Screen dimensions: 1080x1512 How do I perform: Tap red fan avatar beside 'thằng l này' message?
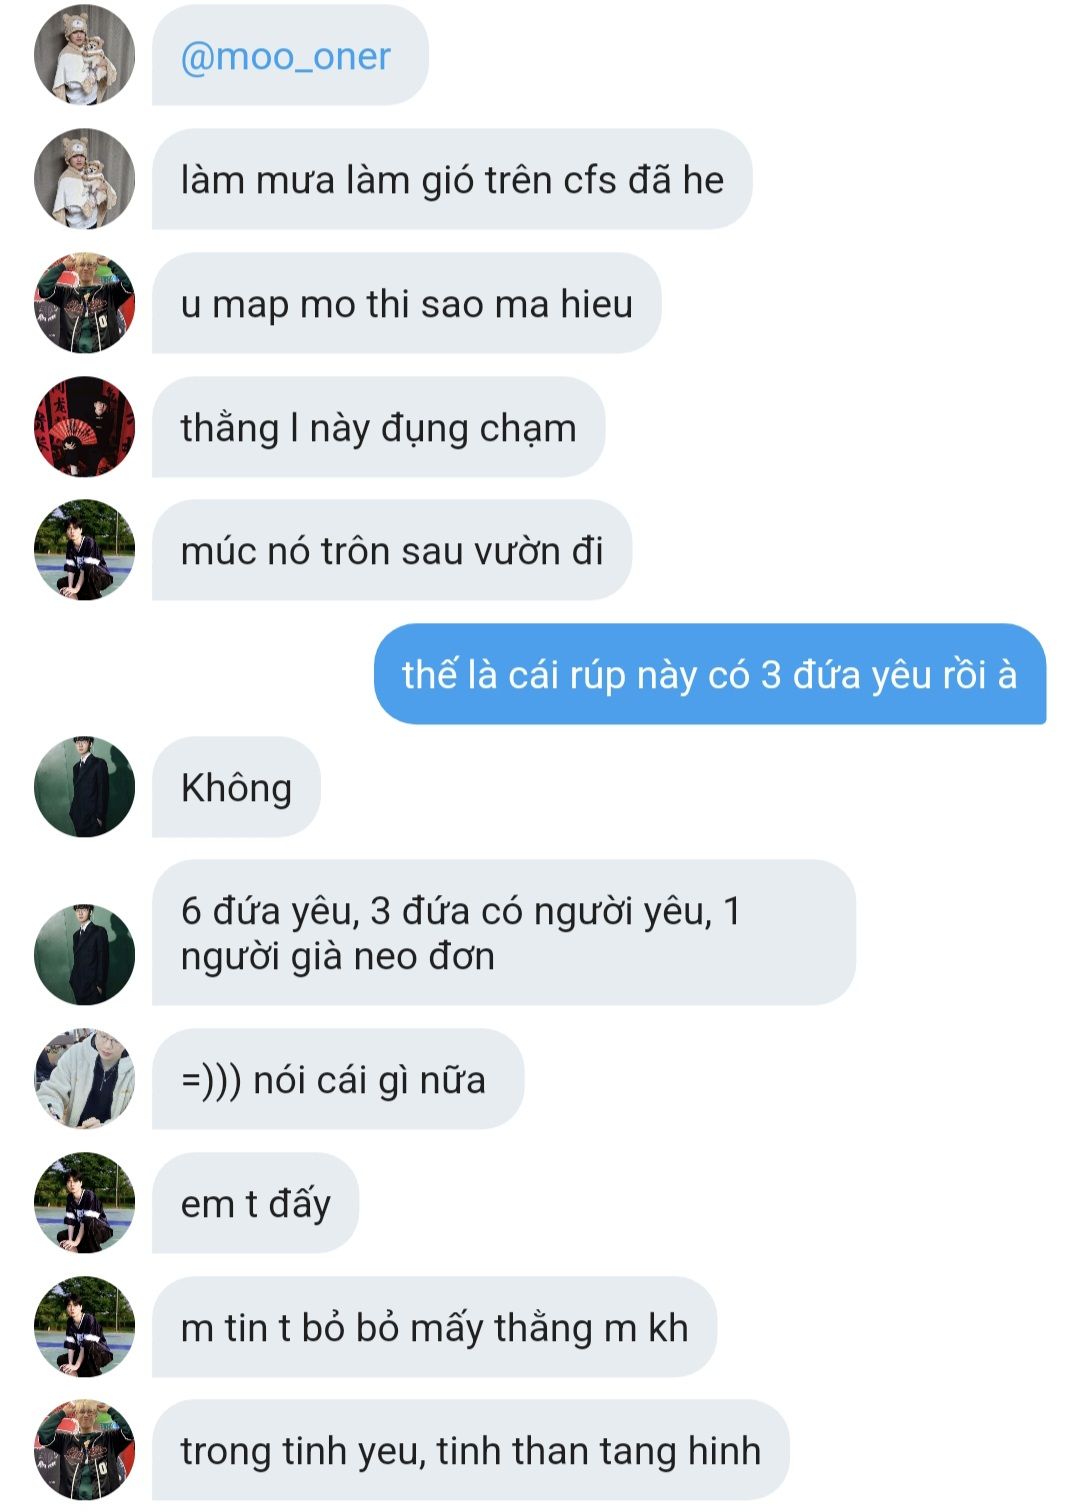point(84,427)
